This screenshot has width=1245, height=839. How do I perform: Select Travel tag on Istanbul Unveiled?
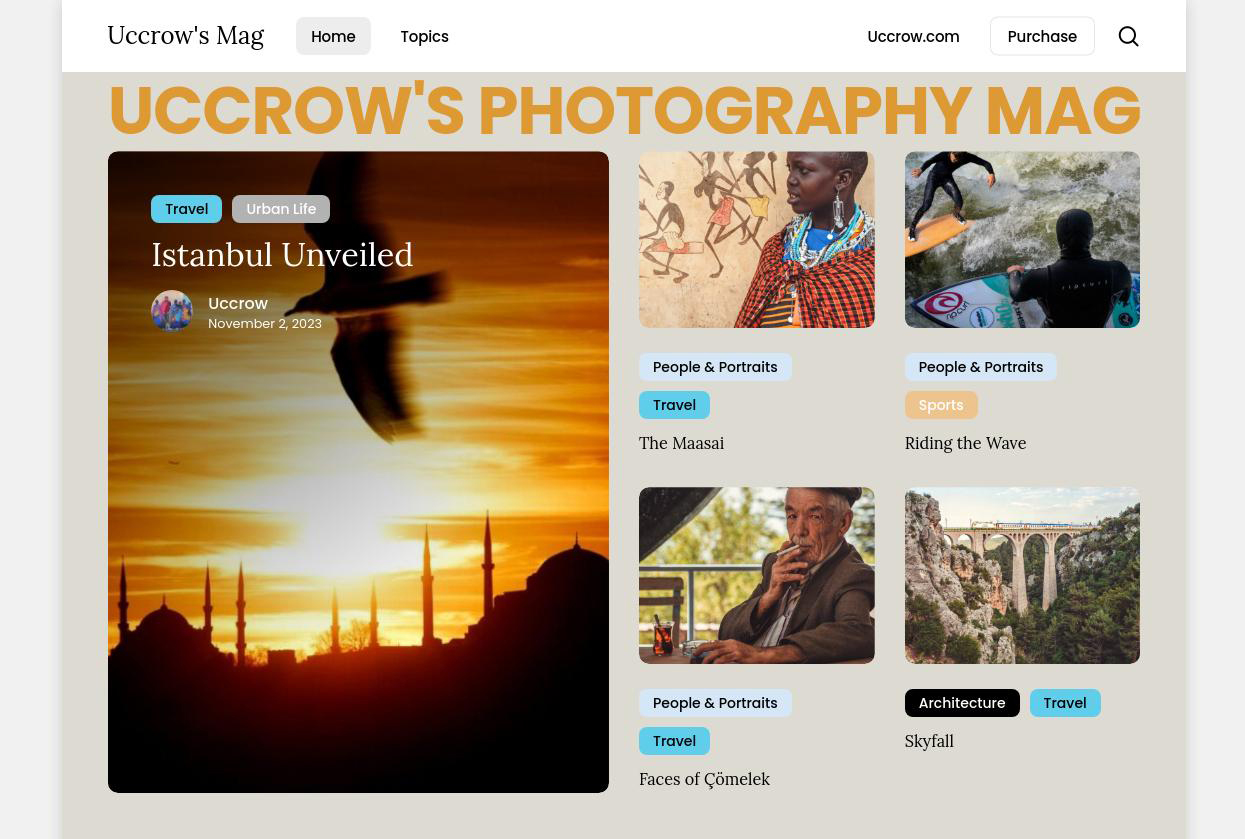click(x=187, y=209)
